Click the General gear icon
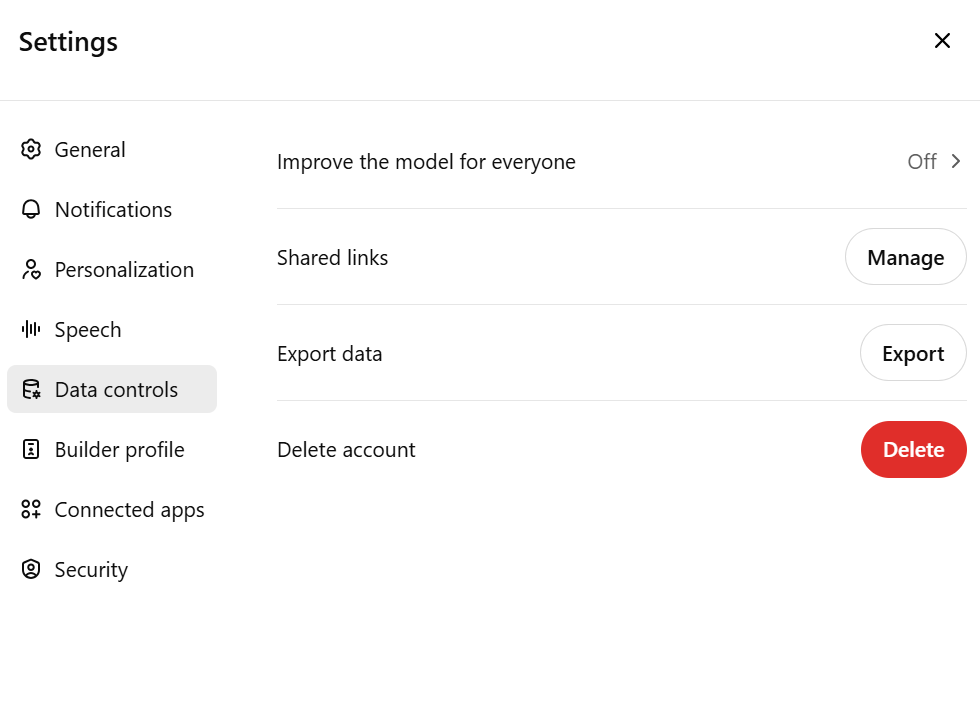Screen dimensions: 980x721 click(31, 150)
